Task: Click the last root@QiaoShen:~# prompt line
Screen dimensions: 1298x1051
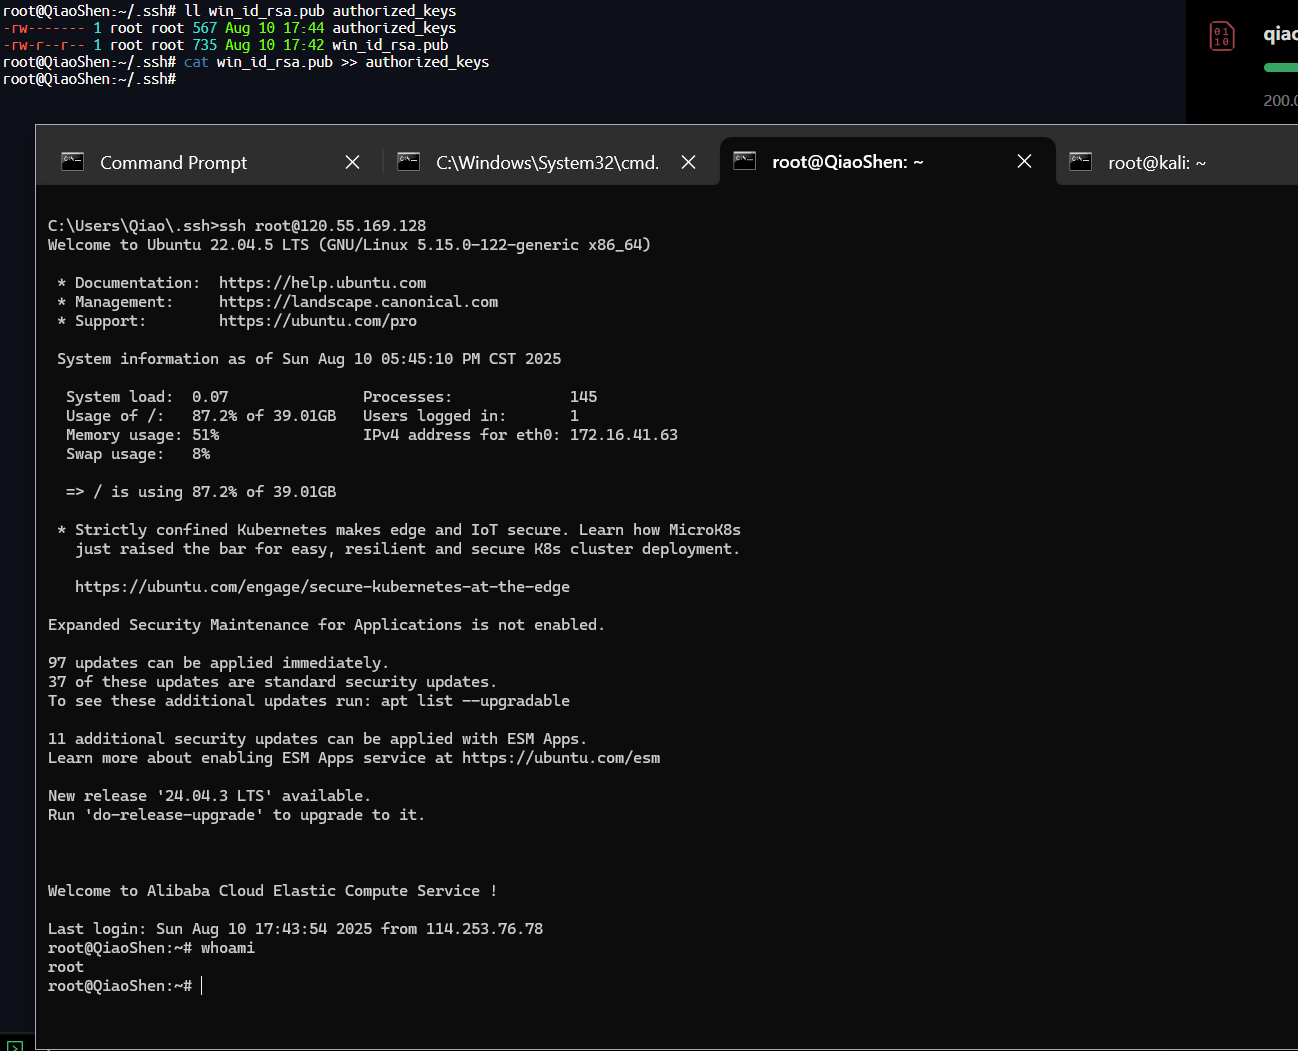Action: coord(120,986)
